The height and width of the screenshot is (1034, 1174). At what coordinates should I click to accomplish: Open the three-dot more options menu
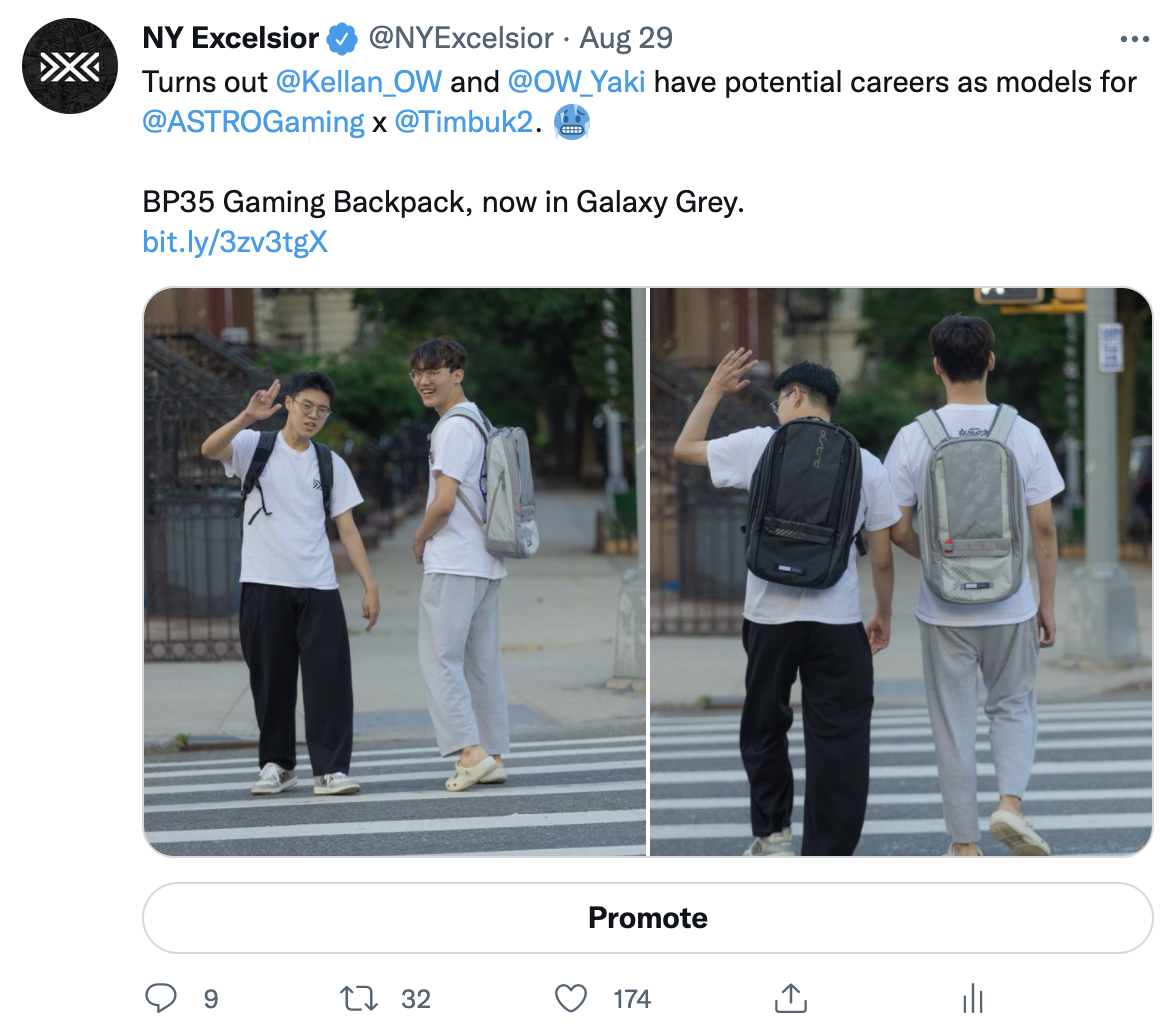1134,39
